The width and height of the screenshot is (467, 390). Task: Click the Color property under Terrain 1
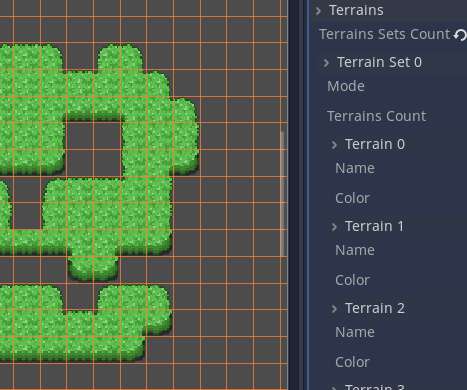point(352,280)
